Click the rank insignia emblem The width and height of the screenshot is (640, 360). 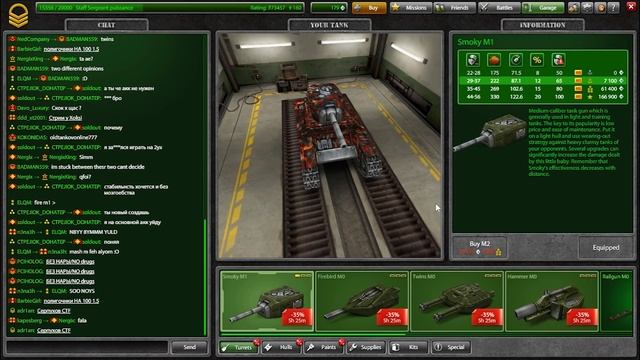pos(18,16)
